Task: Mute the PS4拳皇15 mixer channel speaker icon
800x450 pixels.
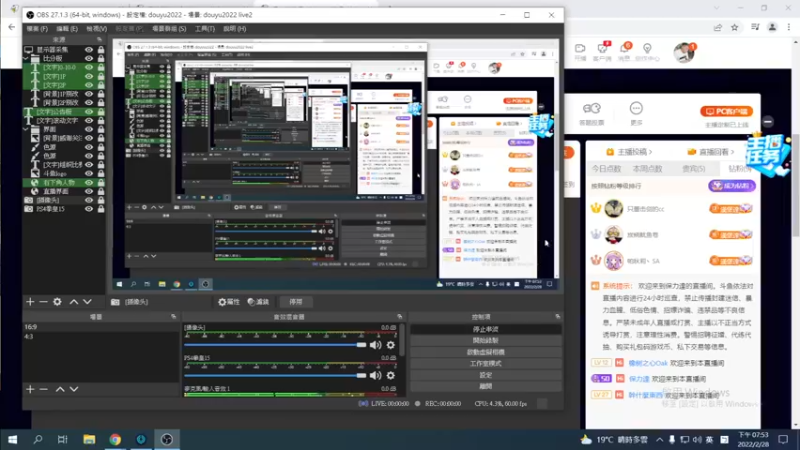Action: (376, 376)
